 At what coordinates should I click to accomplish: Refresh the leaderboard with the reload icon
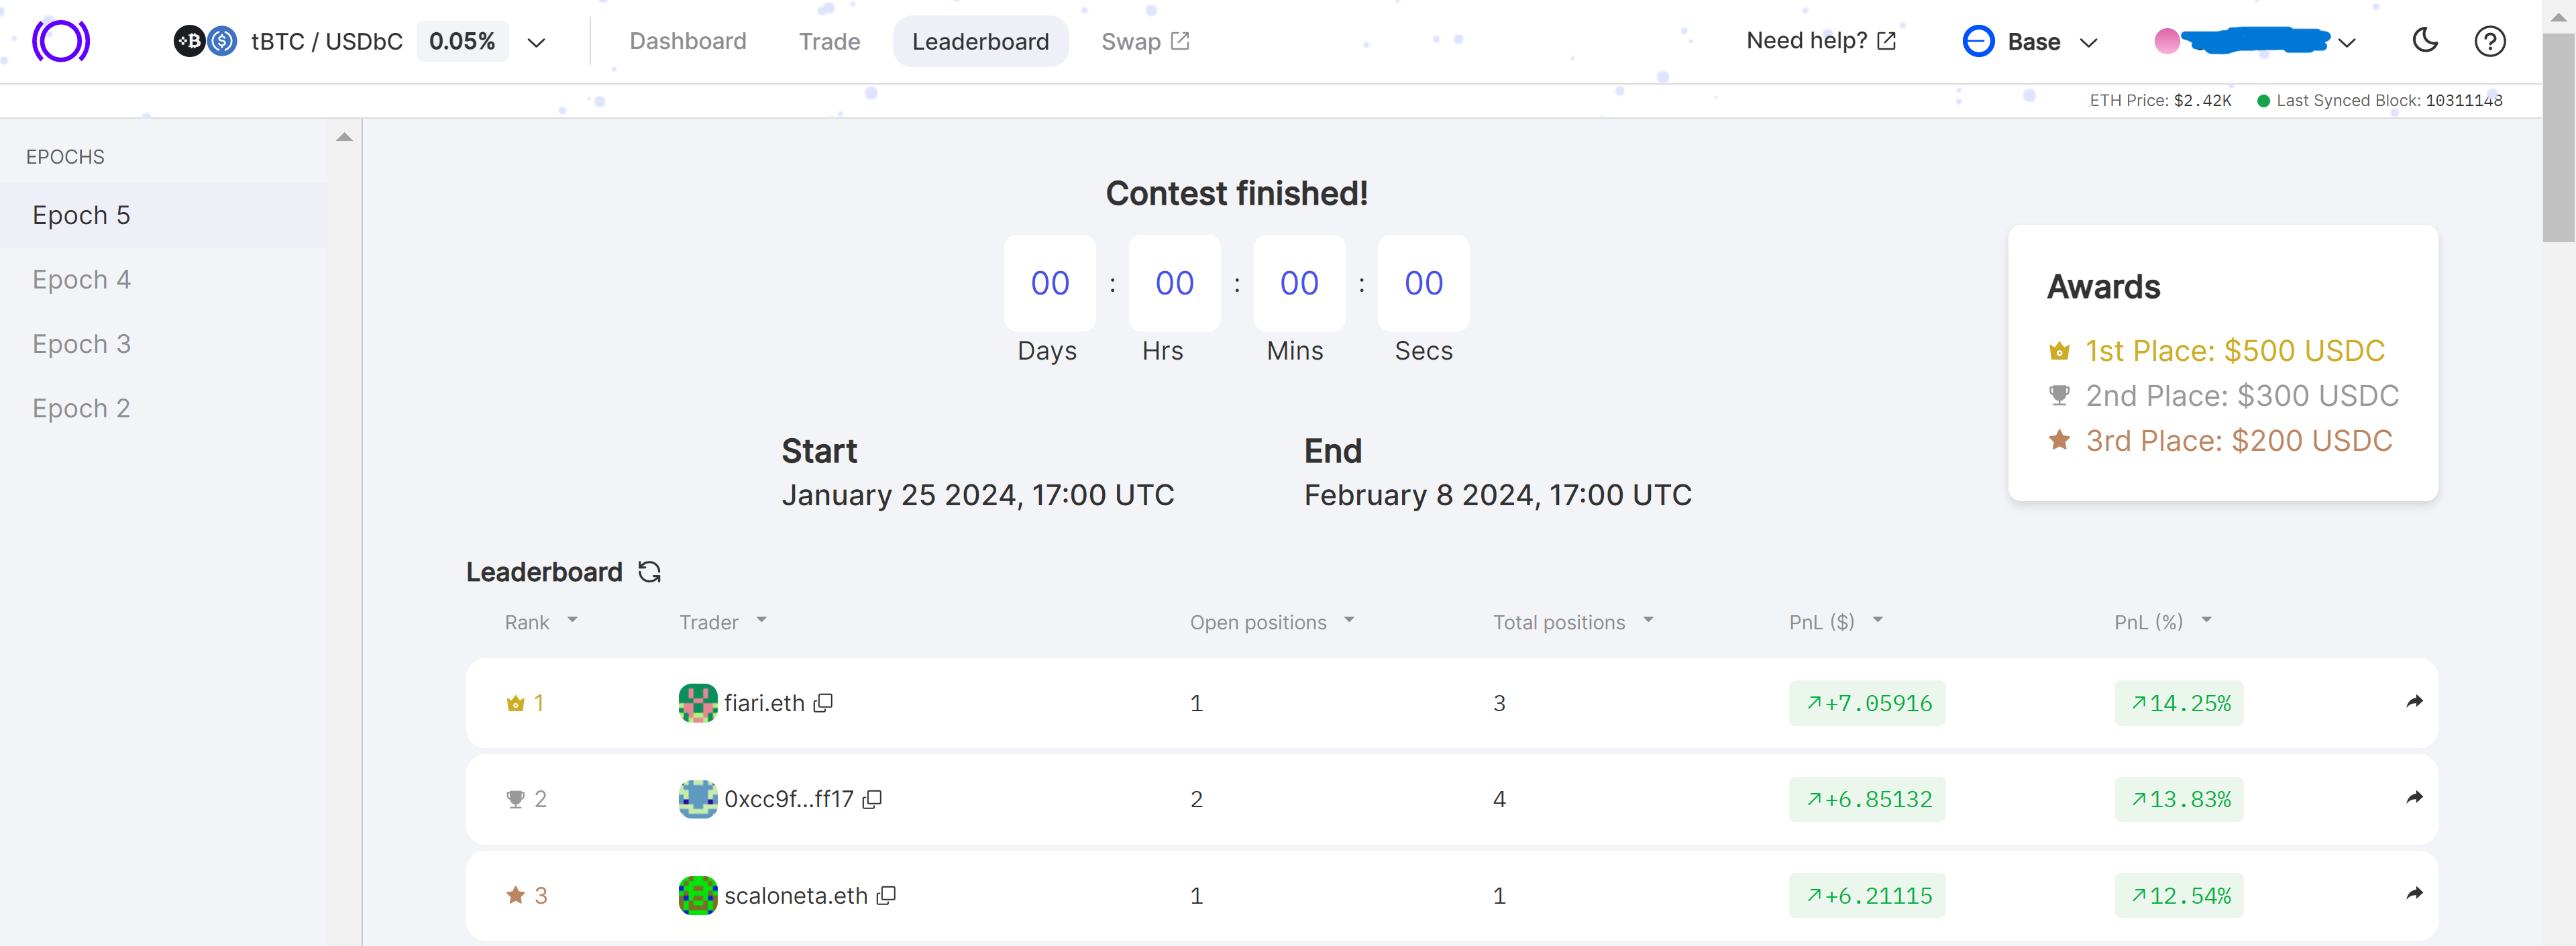649,572
